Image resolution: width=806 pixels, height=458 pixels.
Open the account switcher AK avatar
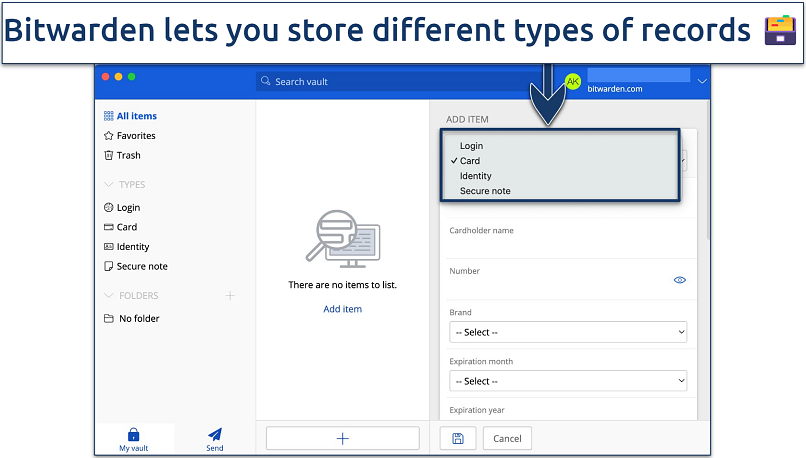point(572,81)
